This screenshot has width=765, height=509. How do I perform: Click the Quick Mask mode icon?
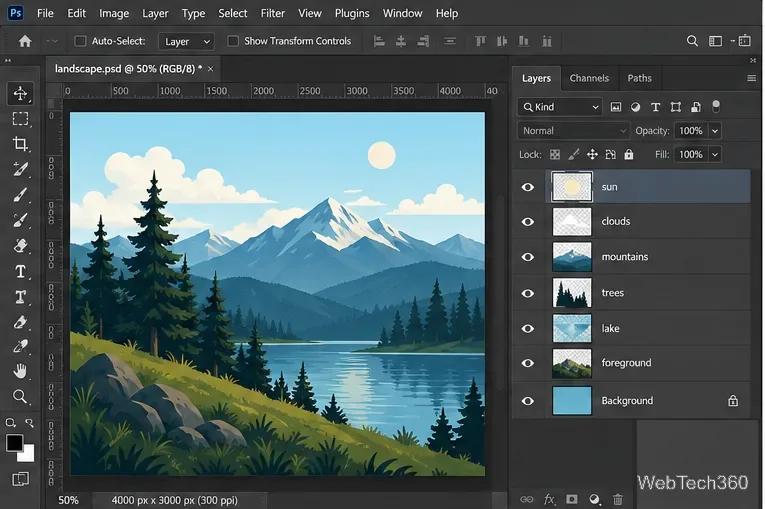tap(20, 479)
